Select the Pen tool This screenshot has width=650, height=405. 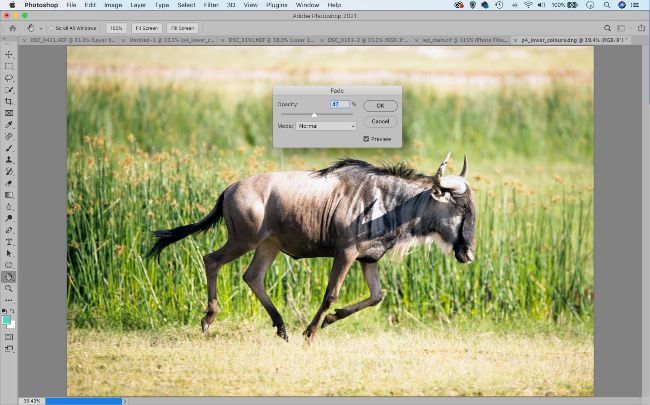tap(9, 230)
